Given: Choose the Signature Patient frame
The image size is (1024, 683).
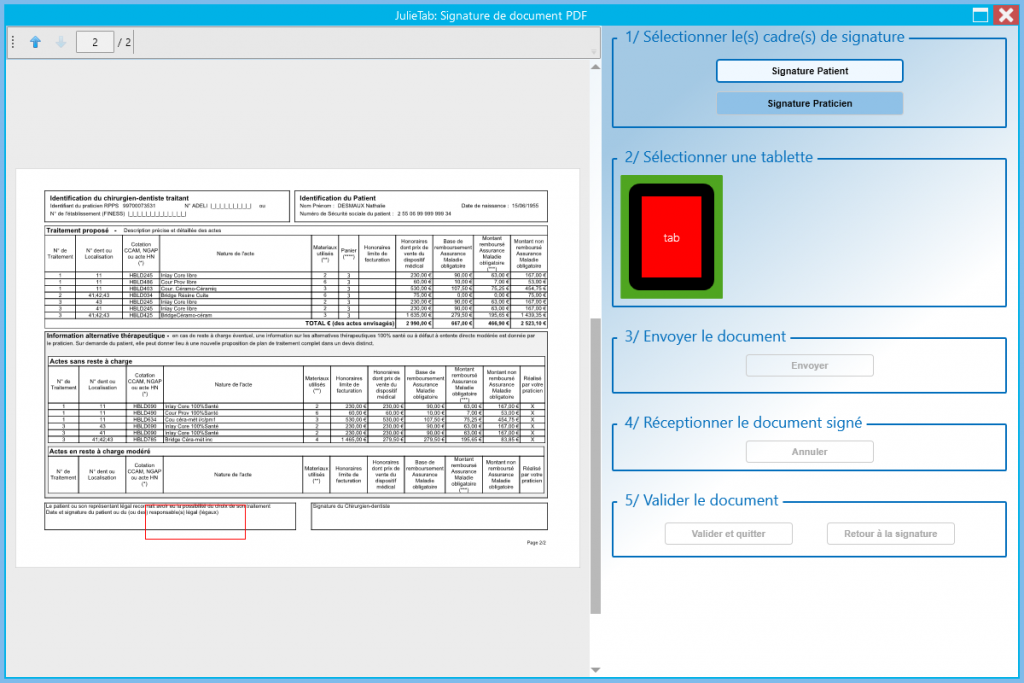Looking at the screenshot, I should 809,71.
